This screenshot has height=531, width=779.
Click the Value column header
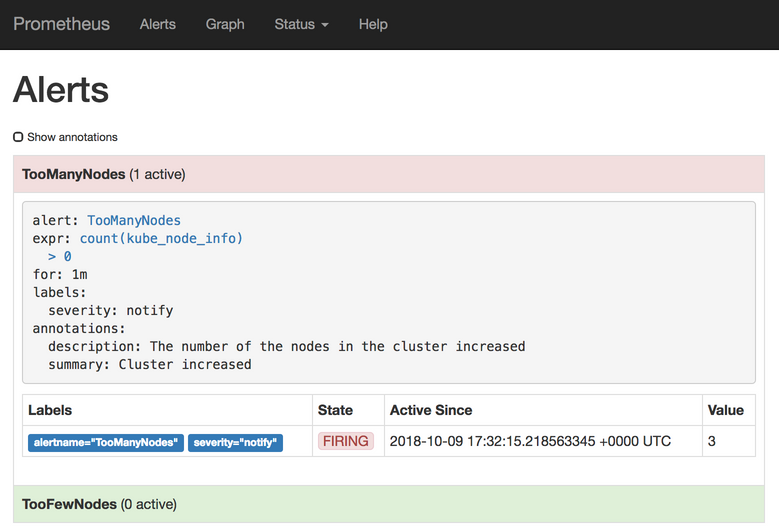pos(725,410)
